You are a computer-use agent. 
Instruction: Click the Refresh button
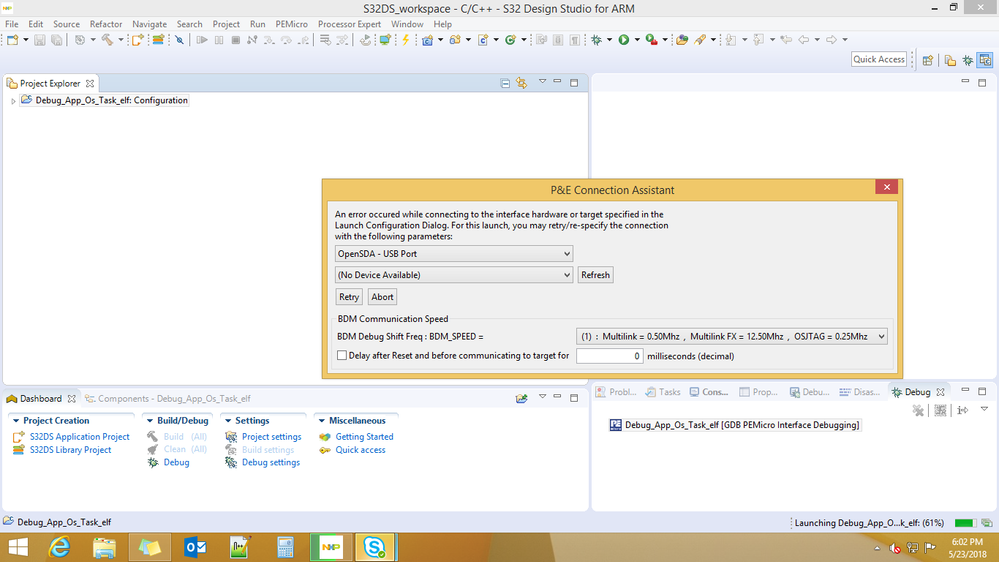[595, 275]
